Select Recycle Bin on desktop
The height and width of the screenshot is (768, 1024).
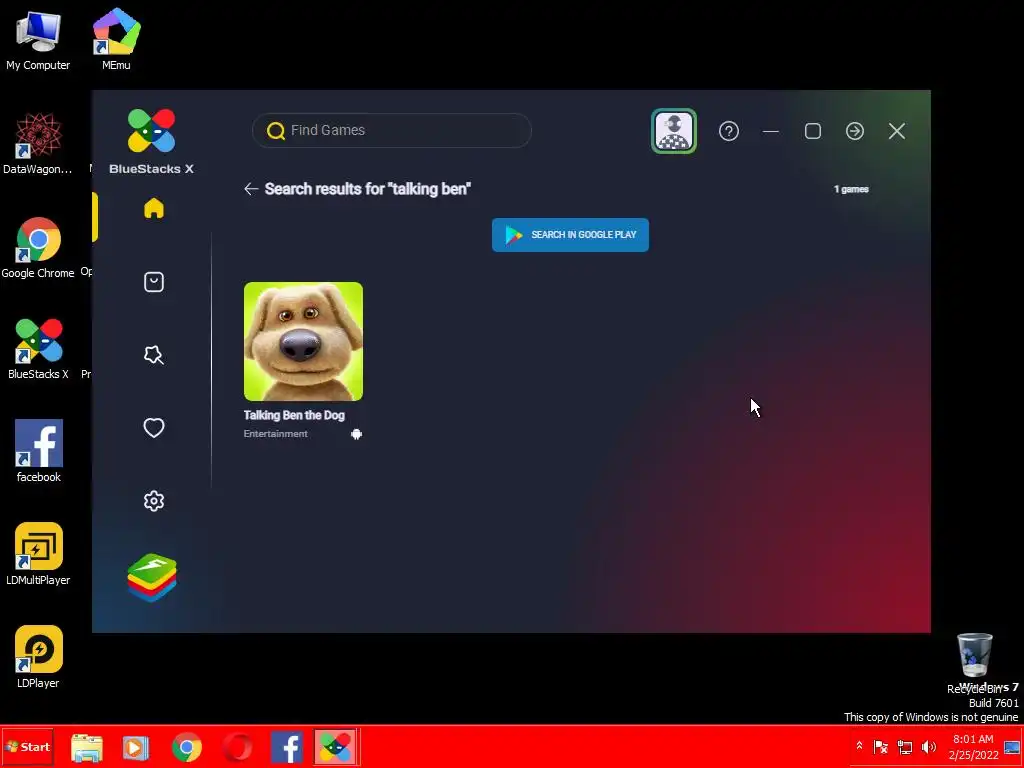(974, 663)
